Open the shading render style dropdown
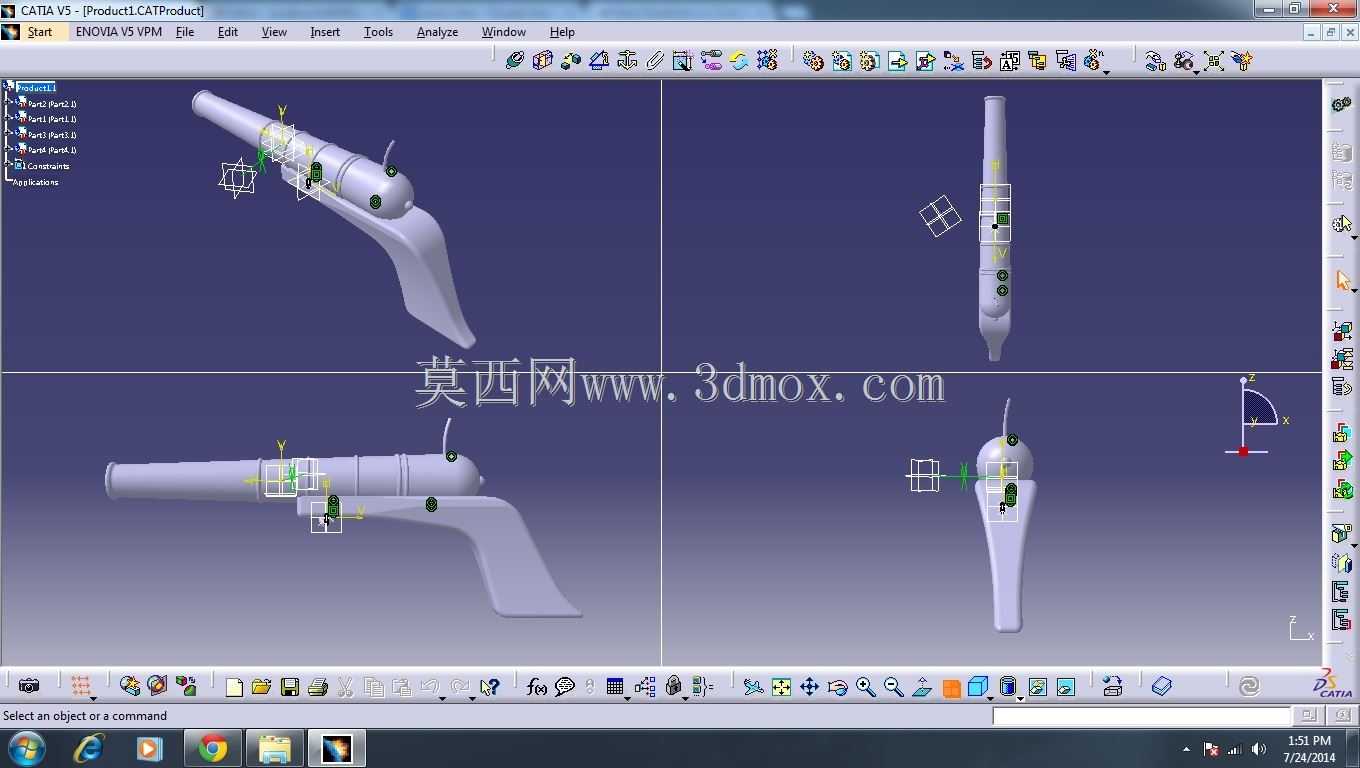This screenshot has width=1360, height=768. [1021, 698]
